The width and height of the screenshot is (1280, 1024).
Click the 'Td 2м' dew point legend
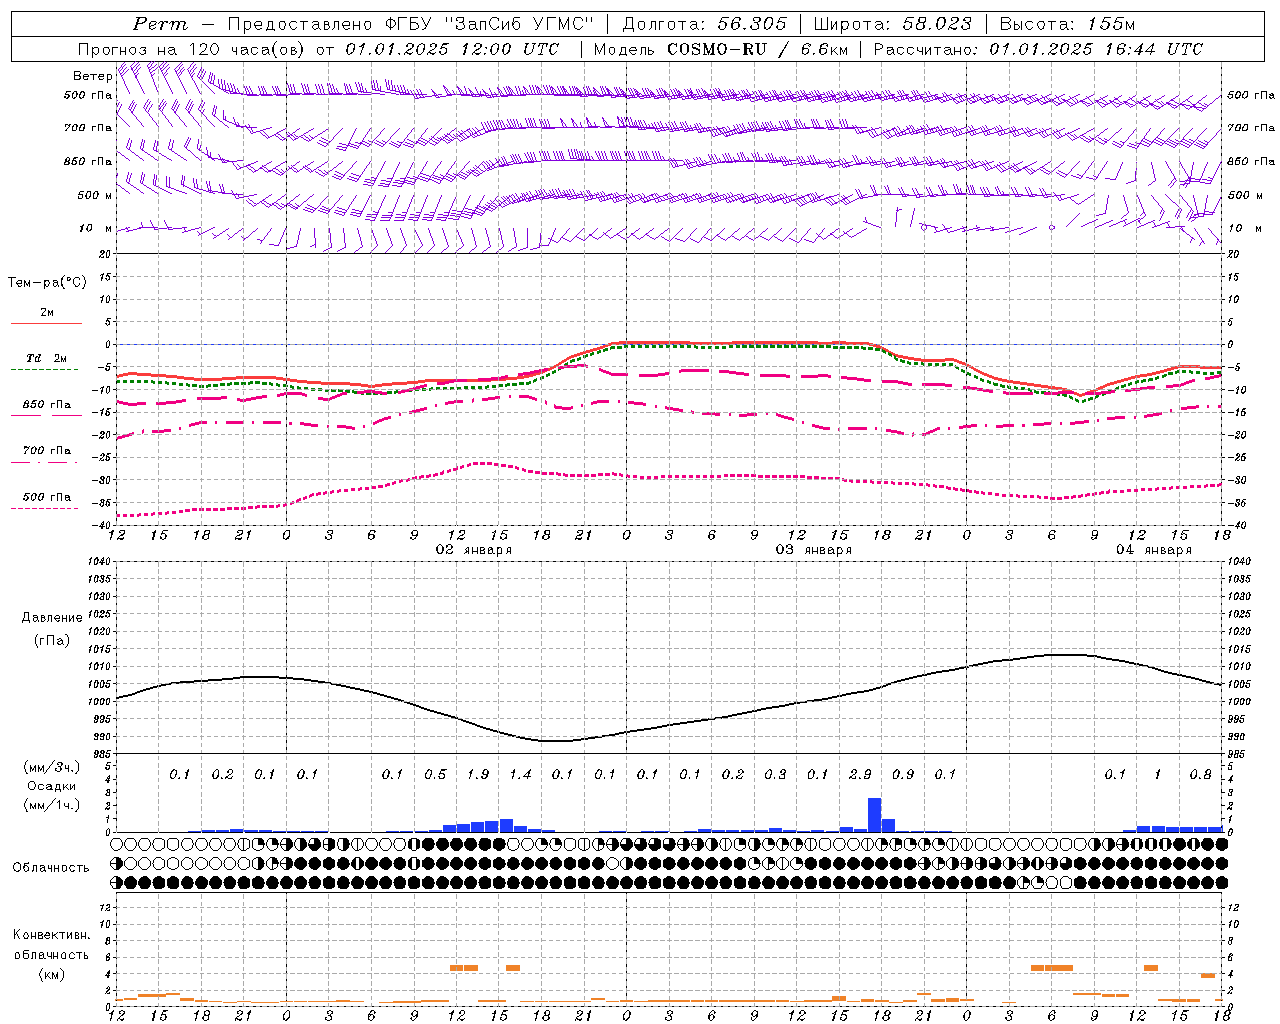point(47,358)
